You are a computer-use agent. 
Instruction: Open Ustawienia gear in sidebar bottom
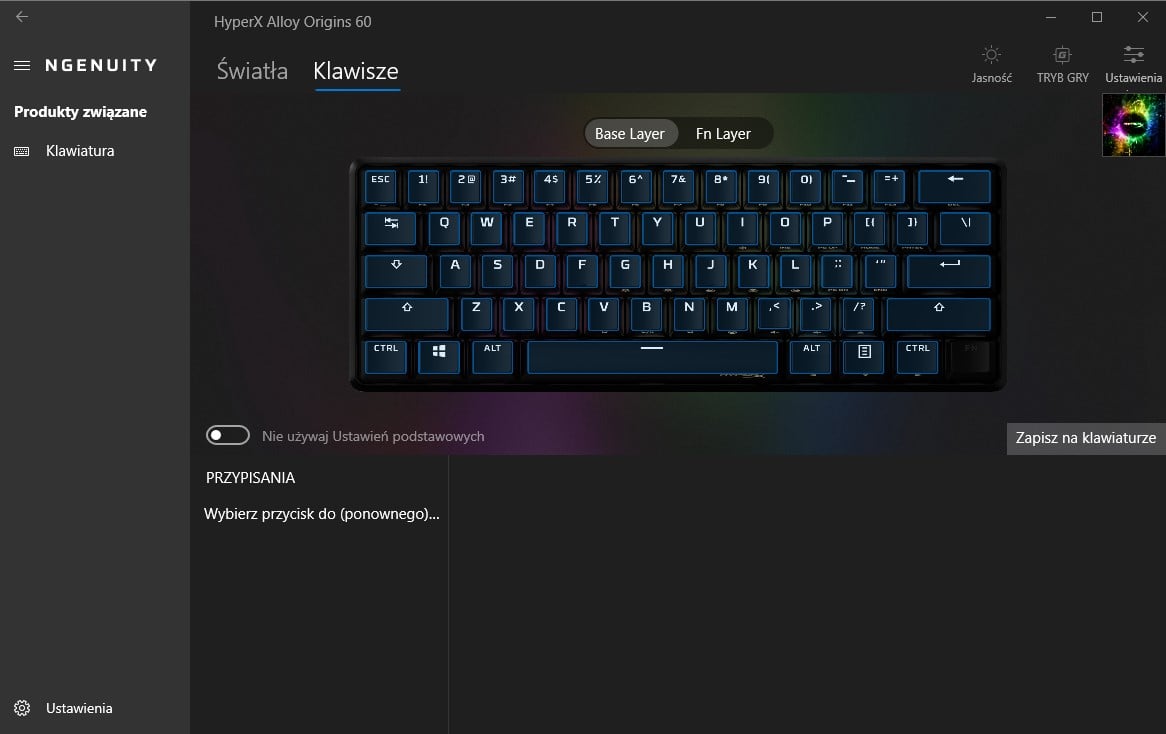click(22, 708)
